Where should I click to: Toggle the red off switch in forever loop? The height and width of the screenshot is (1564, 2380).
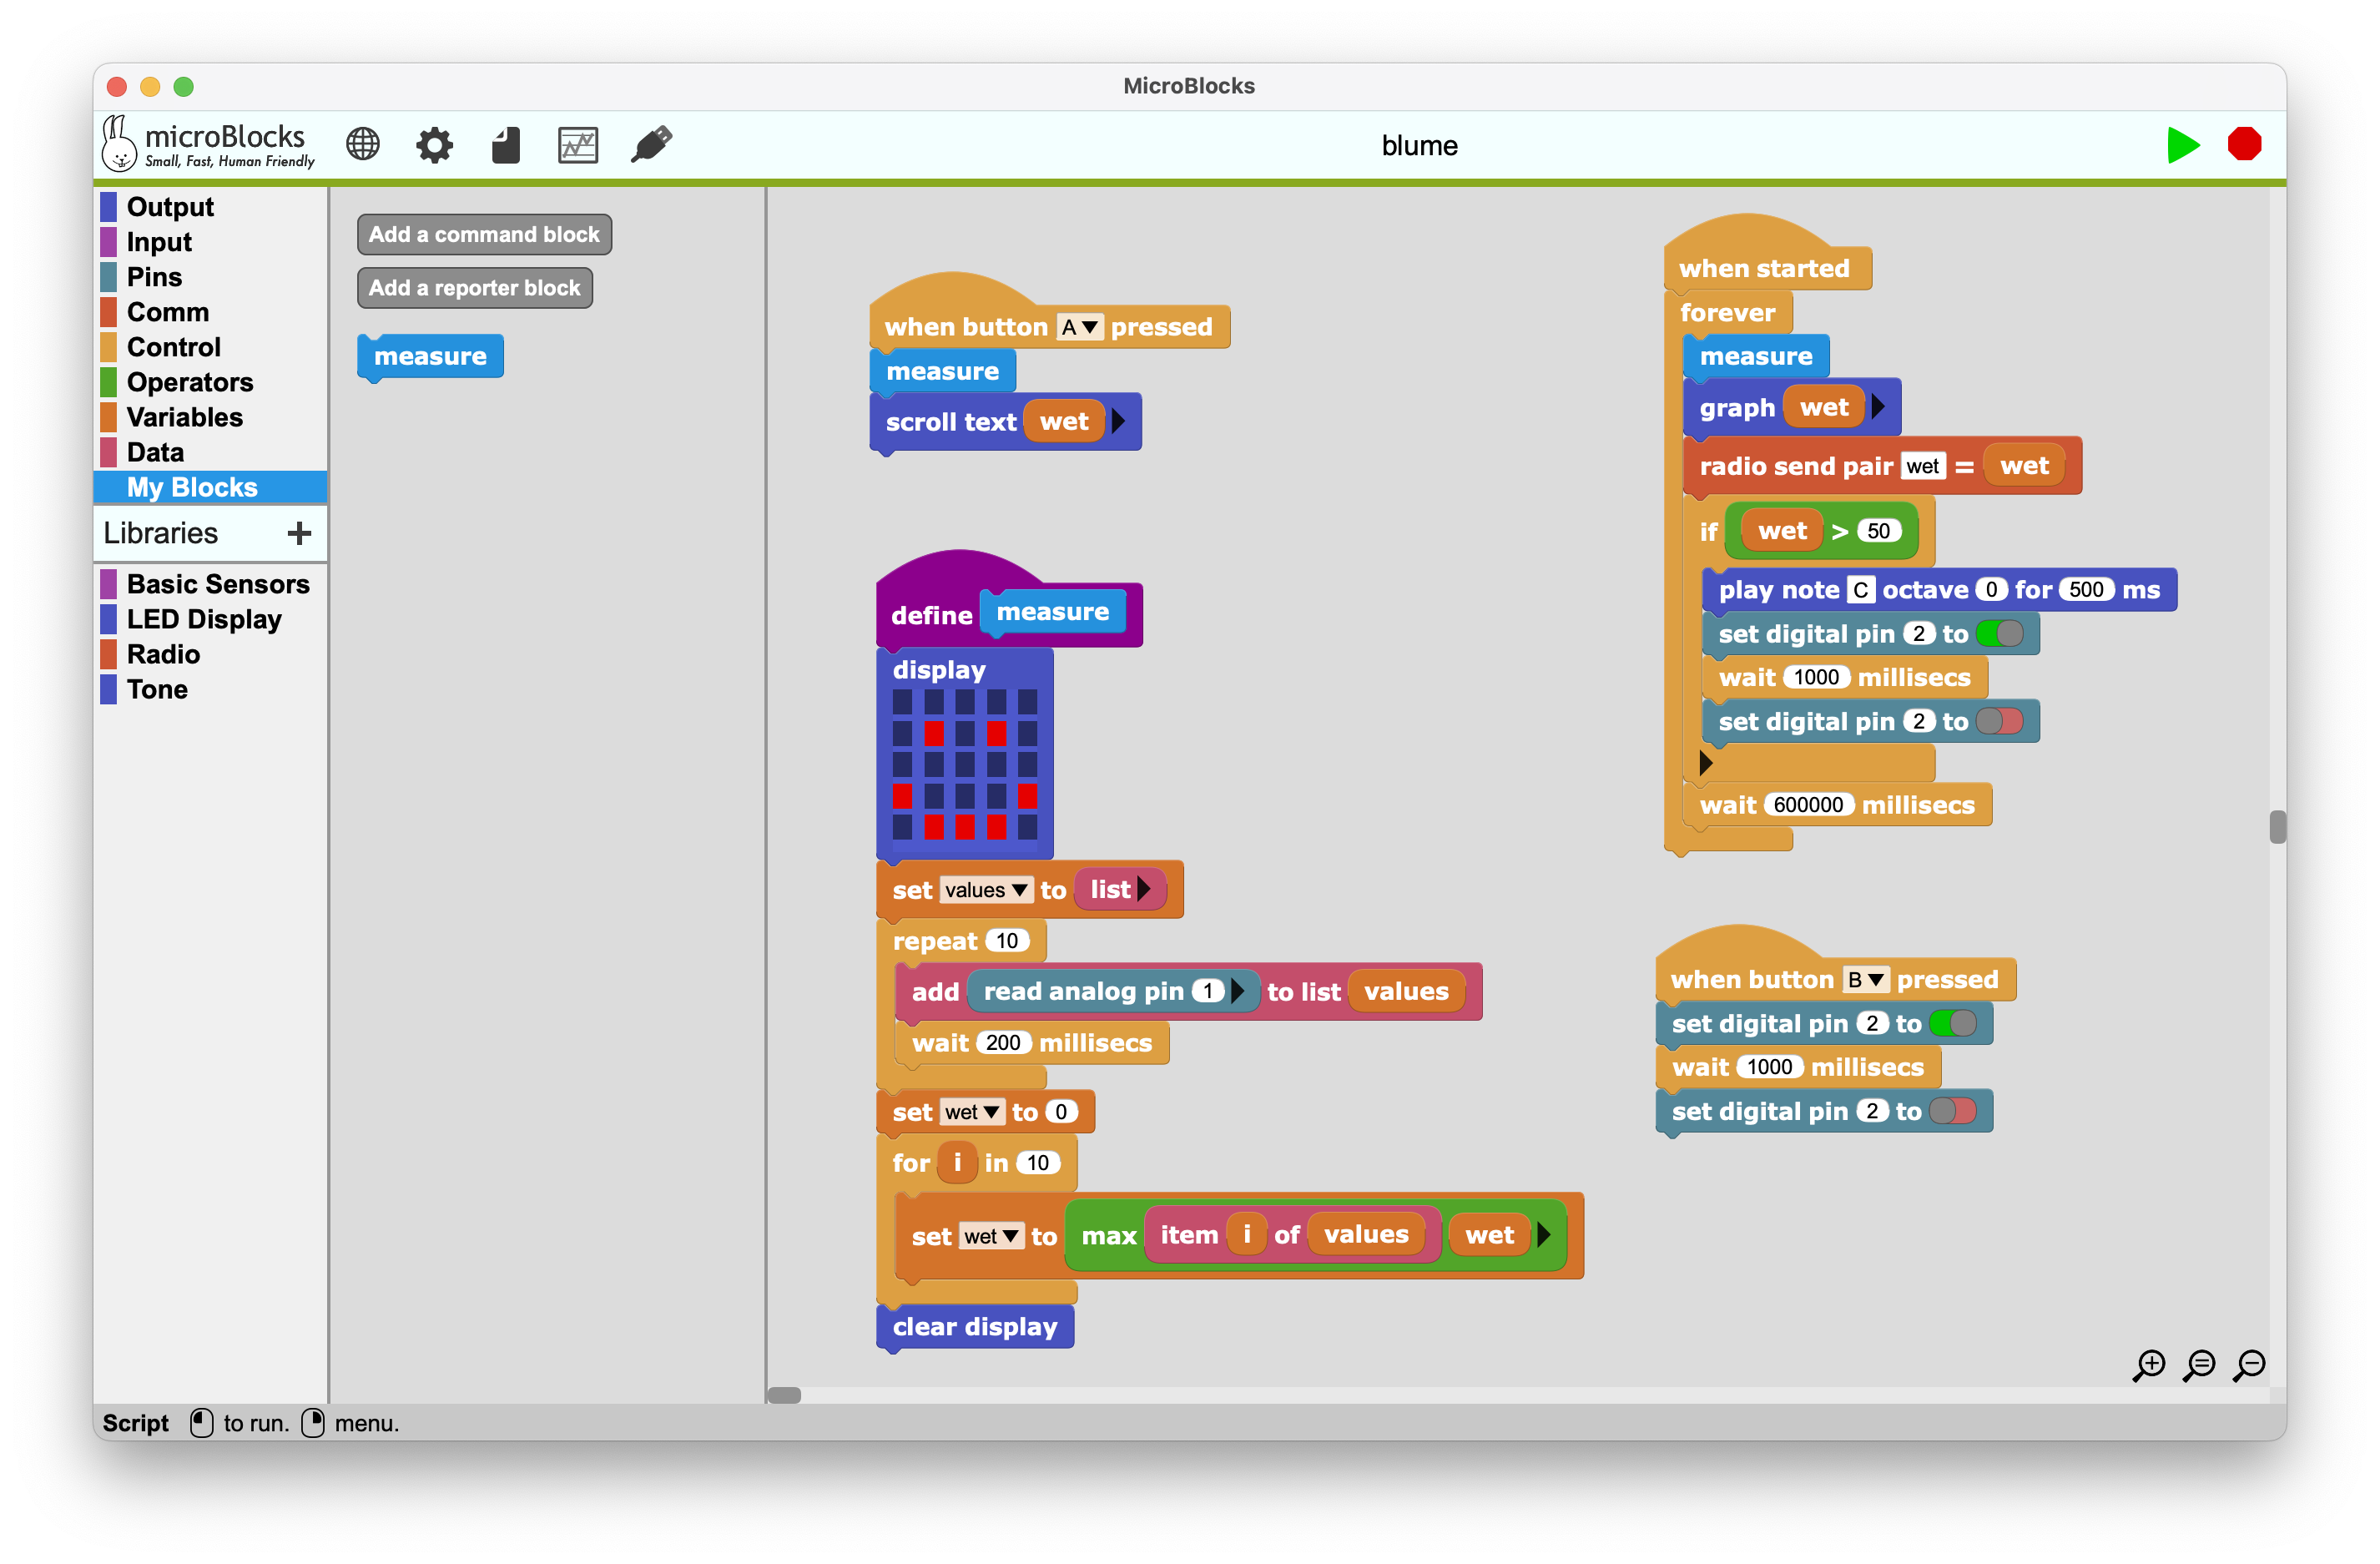tap(2000, 722)
